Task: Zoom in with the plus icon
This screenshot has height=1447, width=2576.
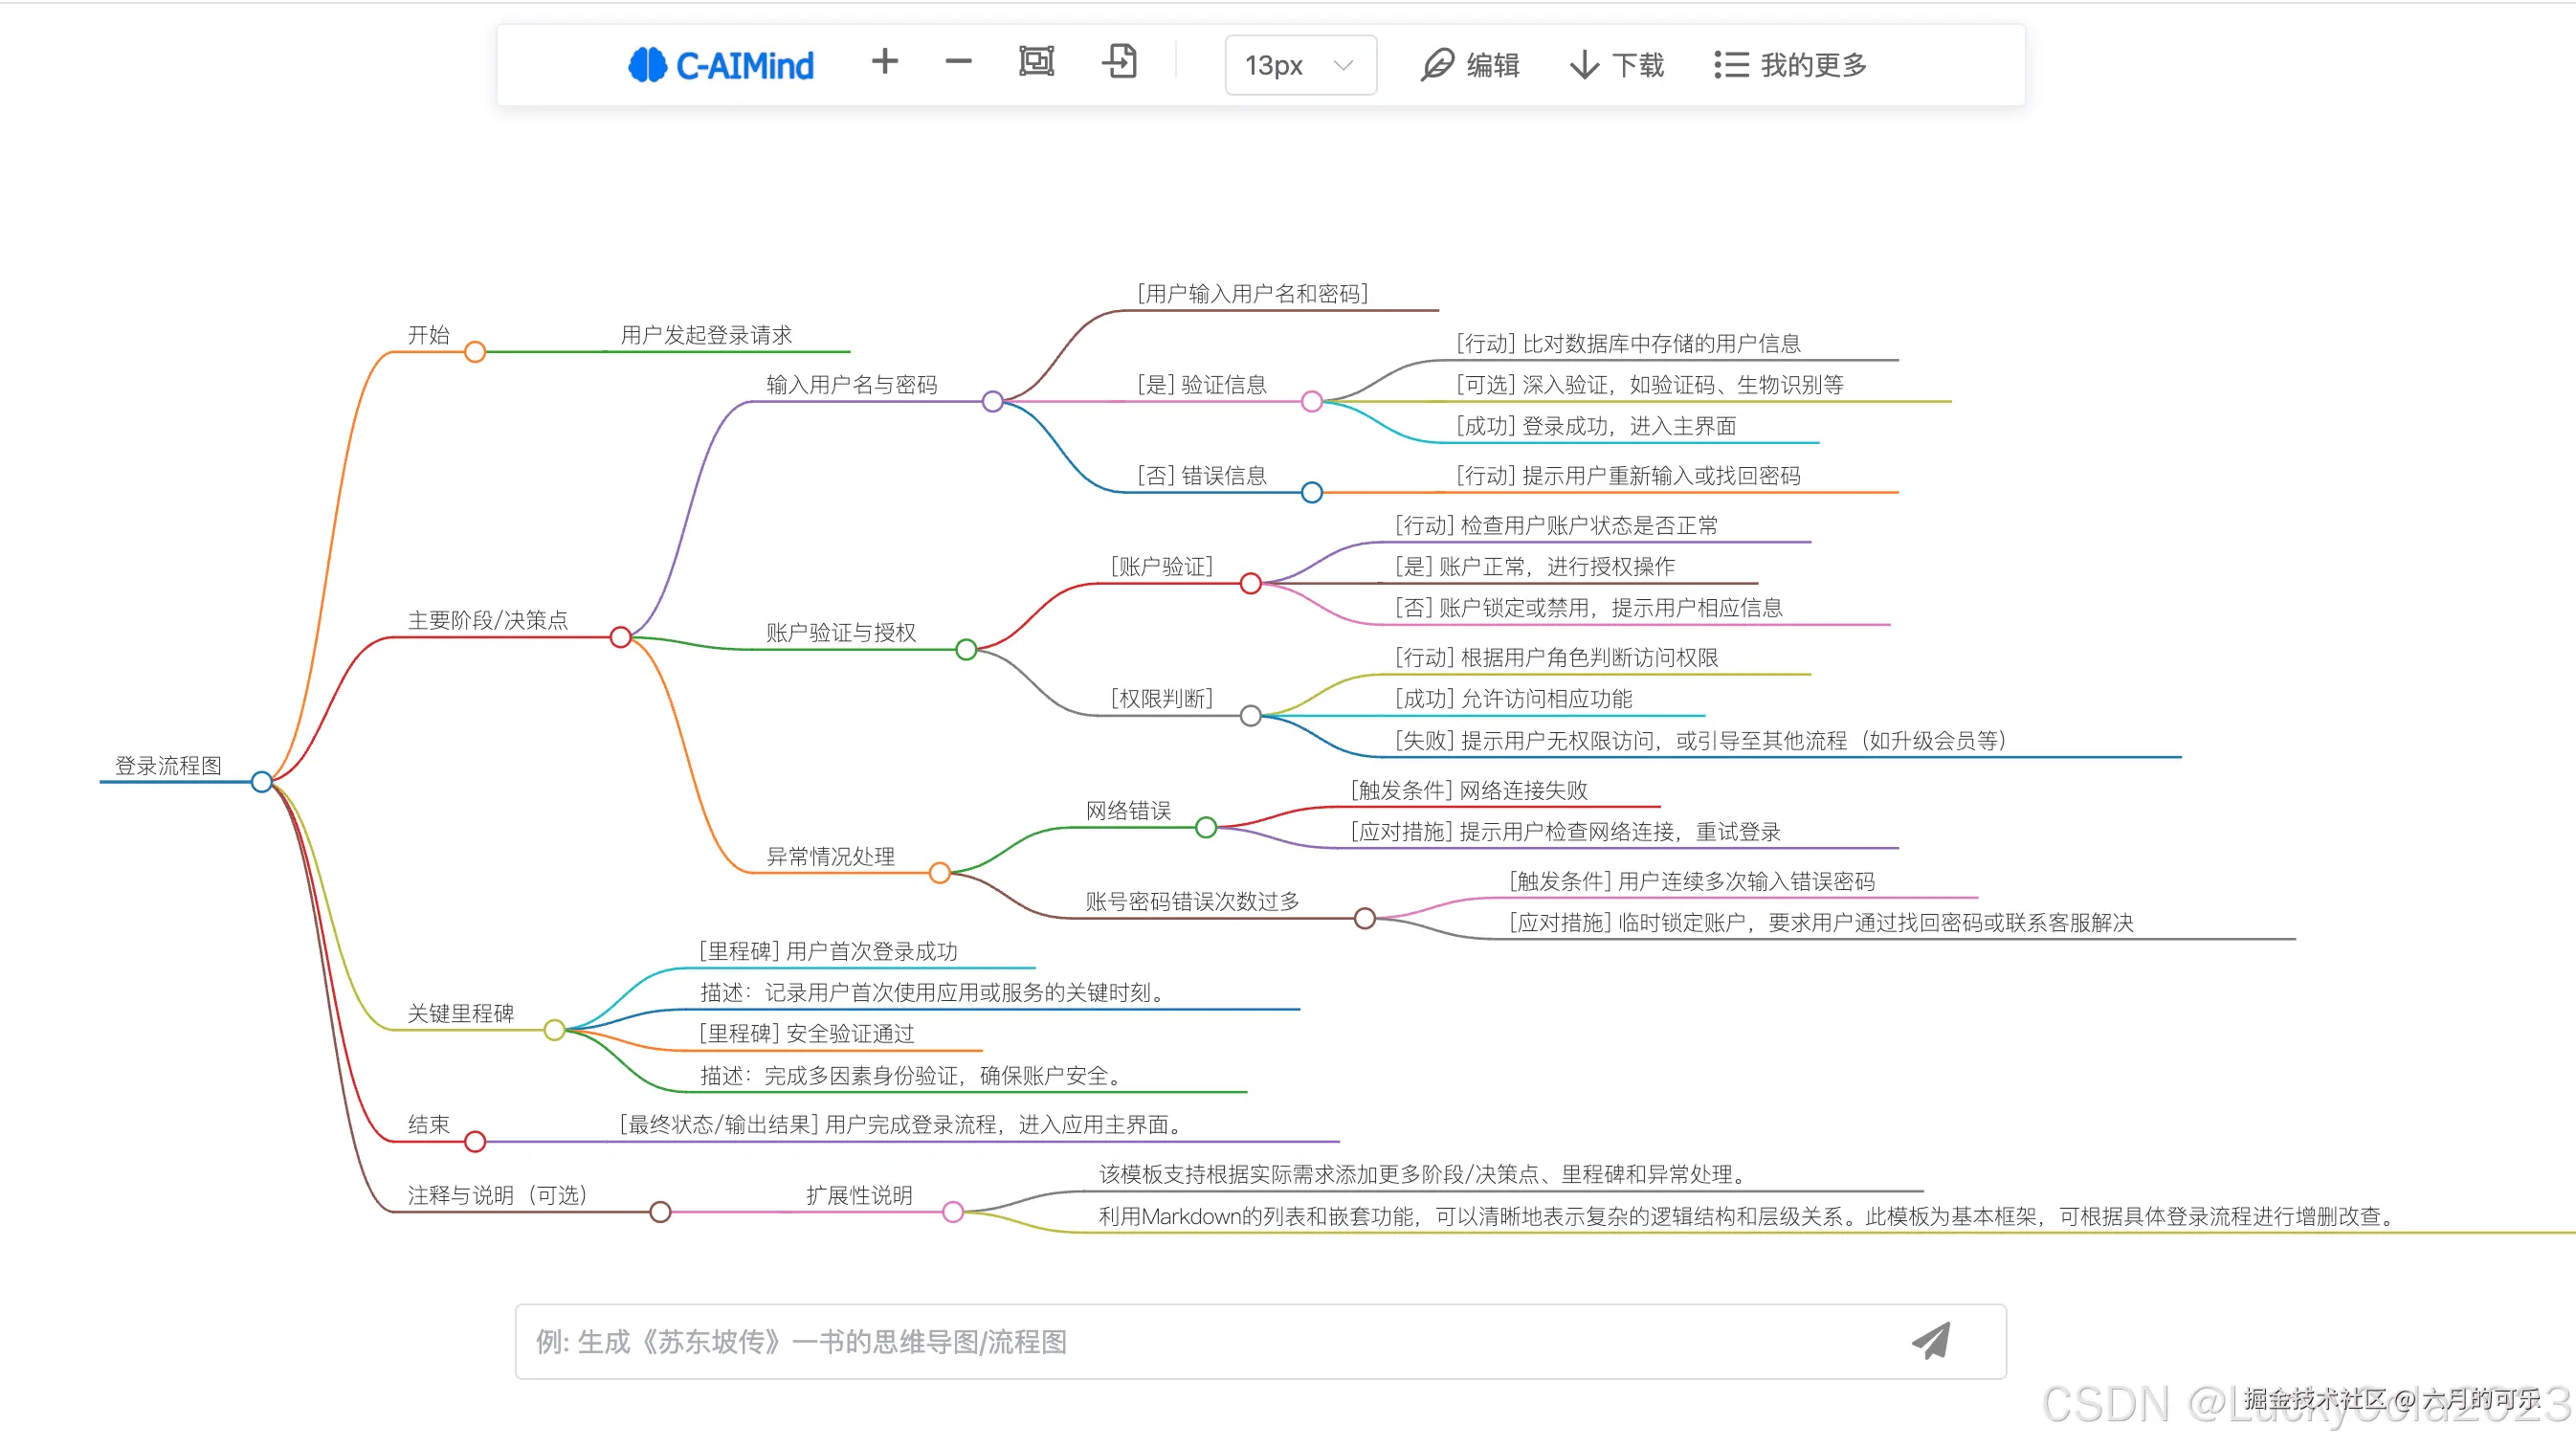Action: (x=884, y=63)
